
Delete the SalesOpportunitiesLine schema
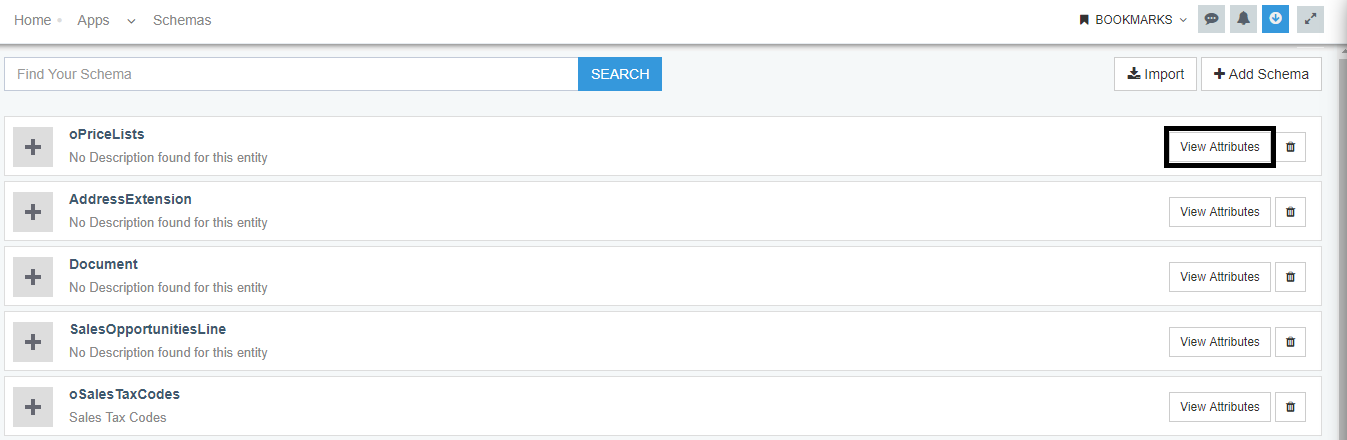click(1290, 342)
